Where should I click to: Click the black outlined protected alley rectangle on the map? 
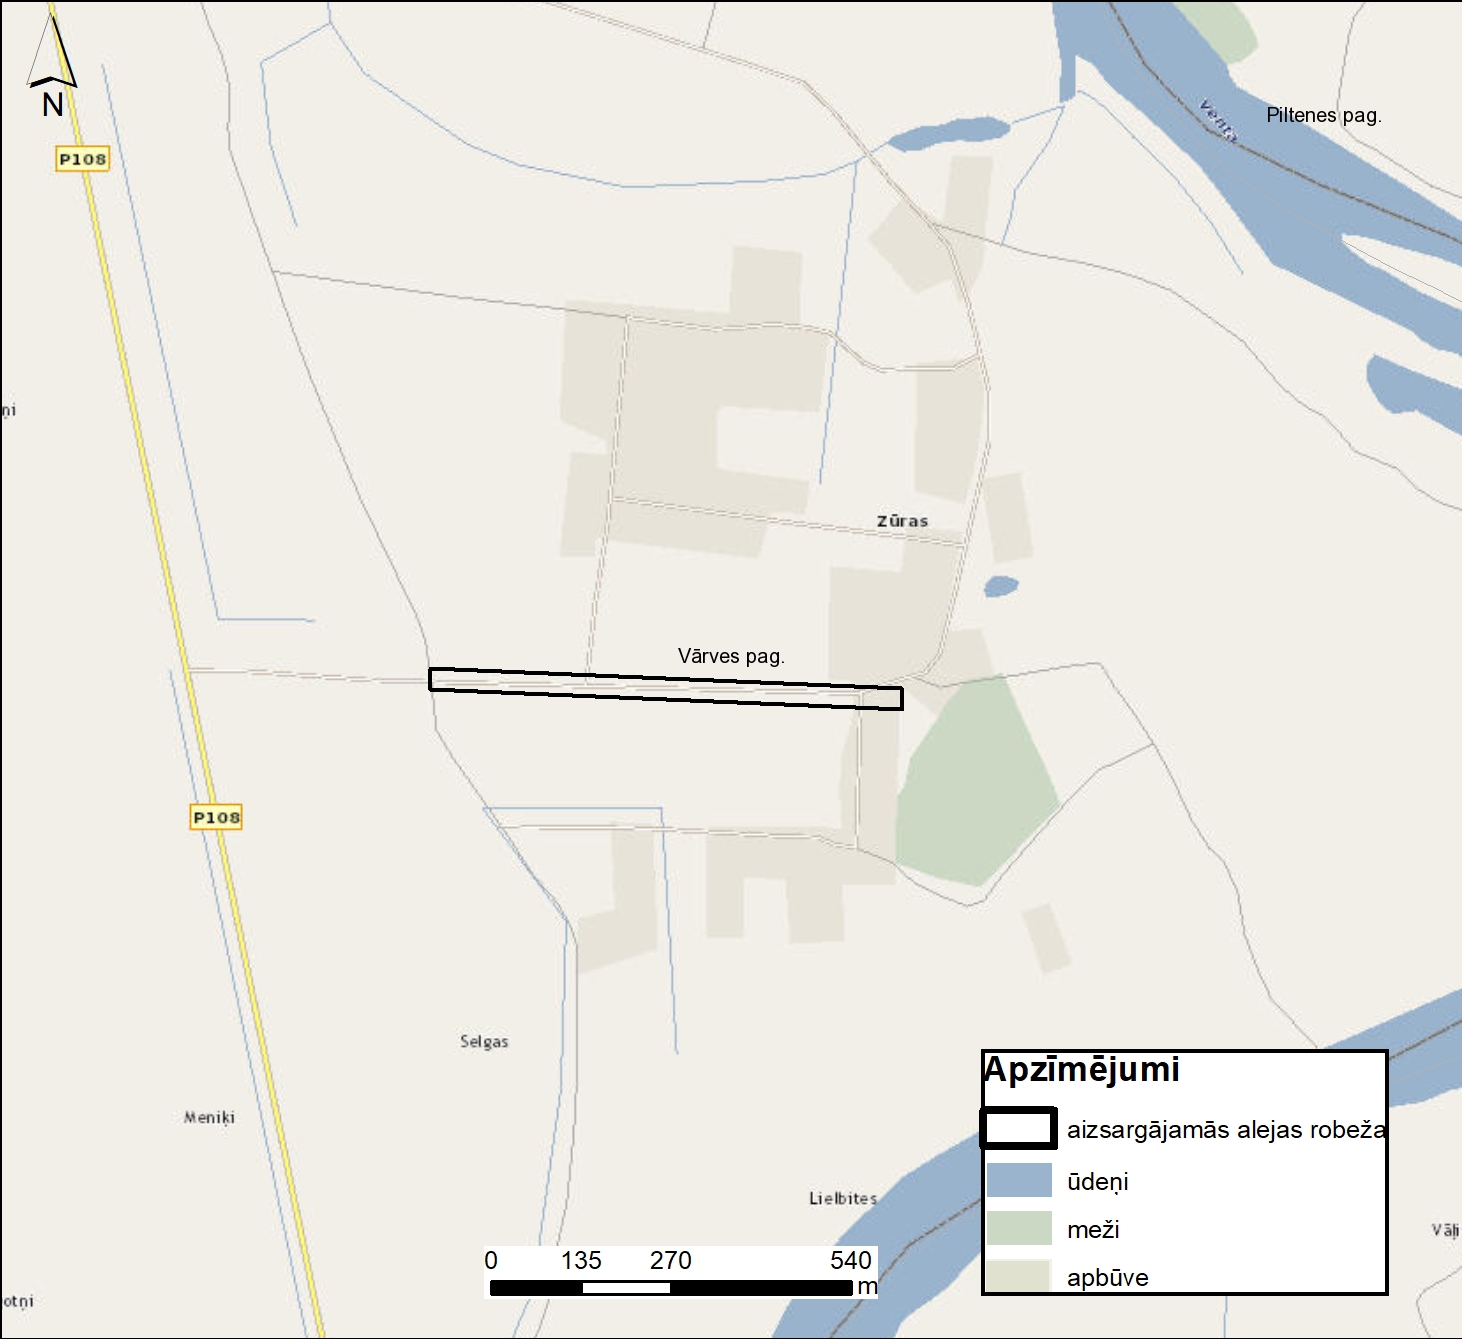pyautogui.click(x=665, y=689)
